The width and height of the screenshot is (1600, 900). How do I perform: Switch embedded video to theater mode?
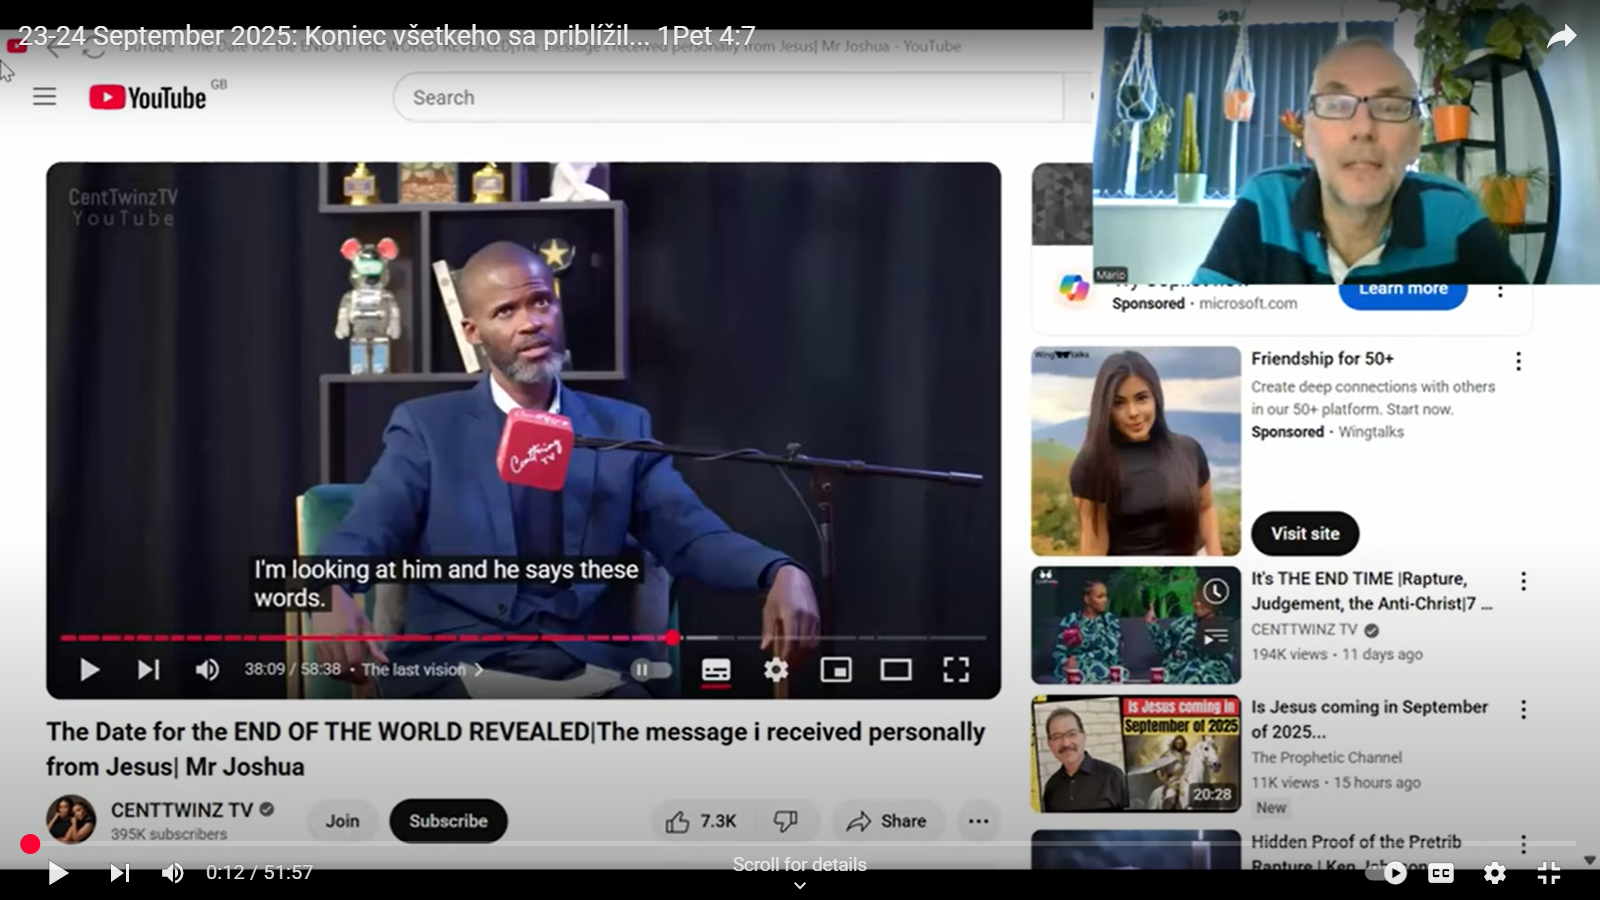pyautogui.click(x=896, y=669)
